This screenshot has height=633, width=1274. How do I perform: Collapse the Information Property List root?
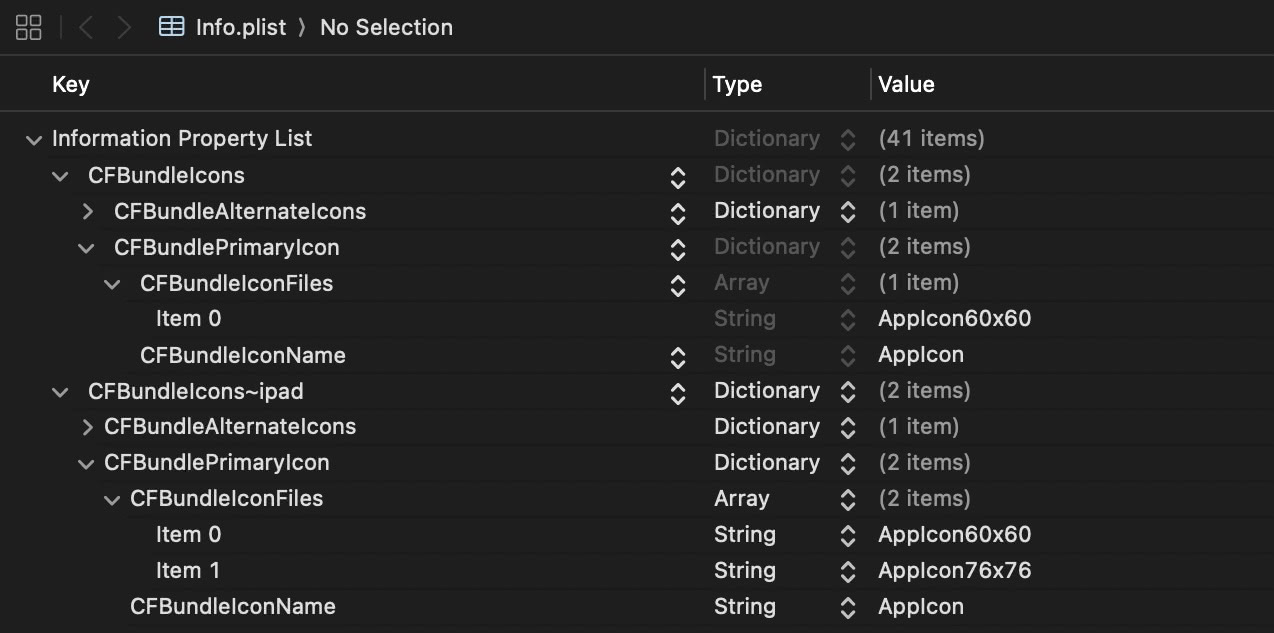pos(34,140)
